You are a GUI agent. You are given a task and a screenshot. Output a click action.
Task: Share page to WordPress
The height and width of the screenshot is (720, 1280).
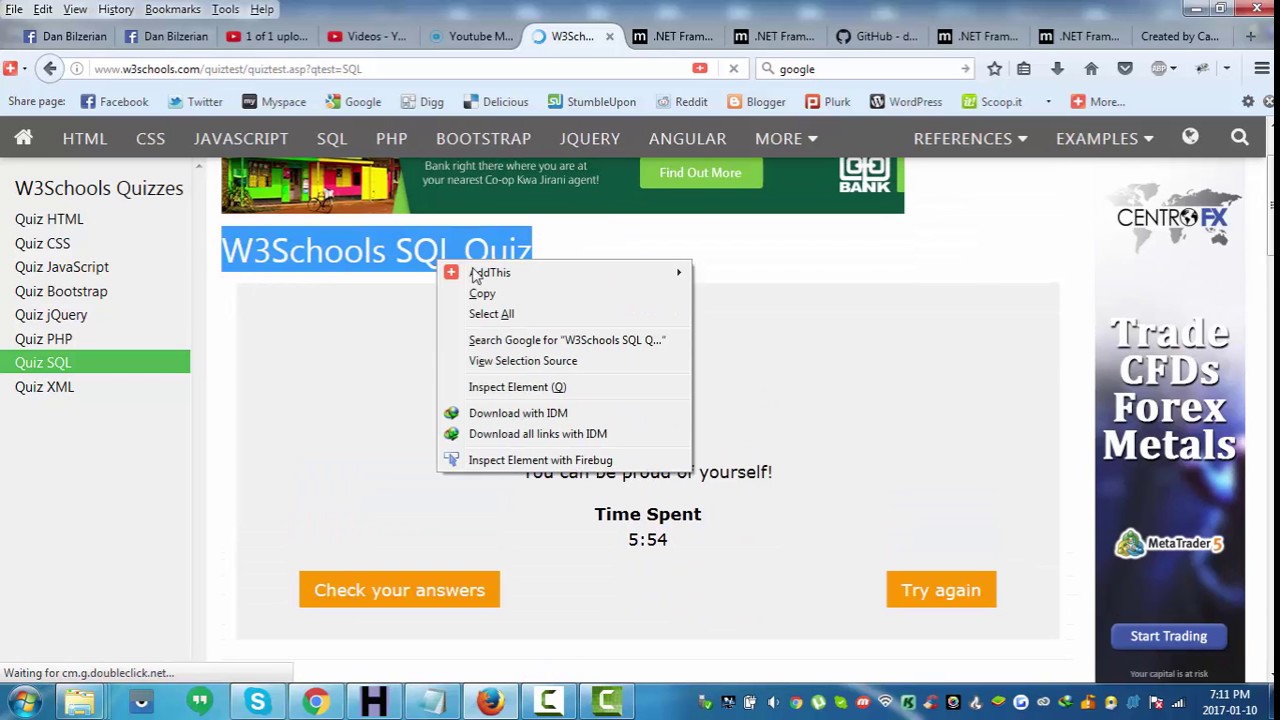(x=905, y=102)
